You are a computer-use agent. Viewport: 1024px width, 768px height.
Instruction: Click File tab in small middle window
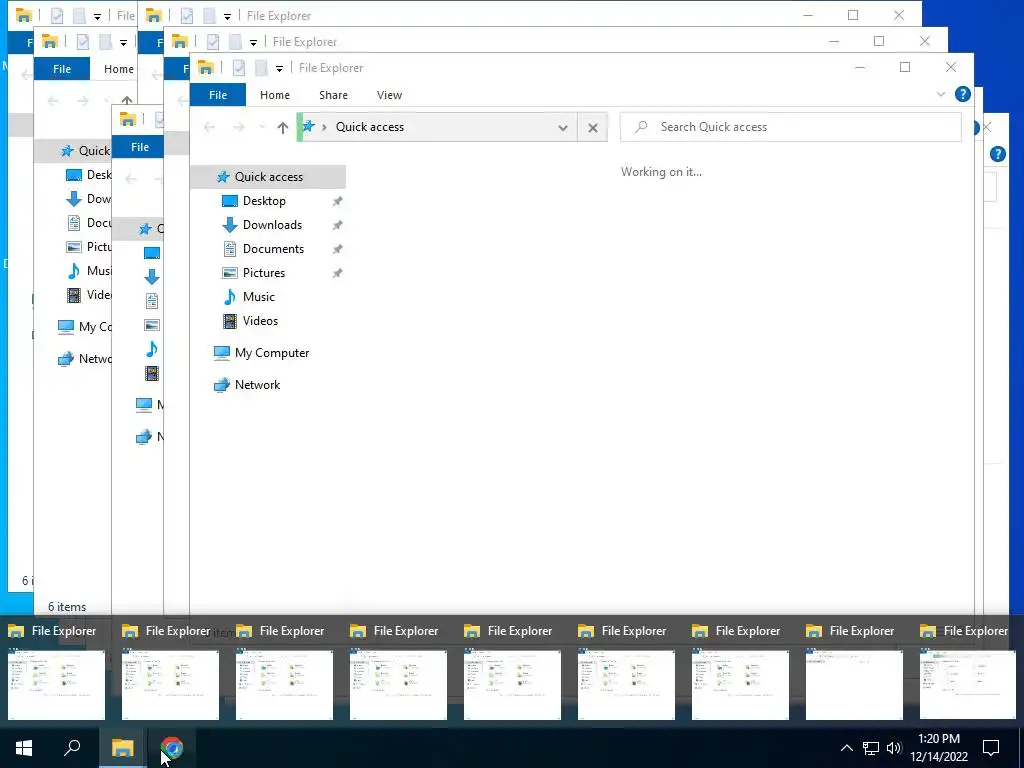140,147
